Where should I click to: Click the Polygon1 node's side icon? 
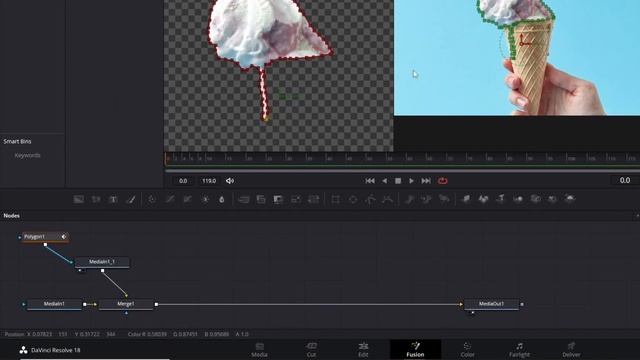coord(64,237)
